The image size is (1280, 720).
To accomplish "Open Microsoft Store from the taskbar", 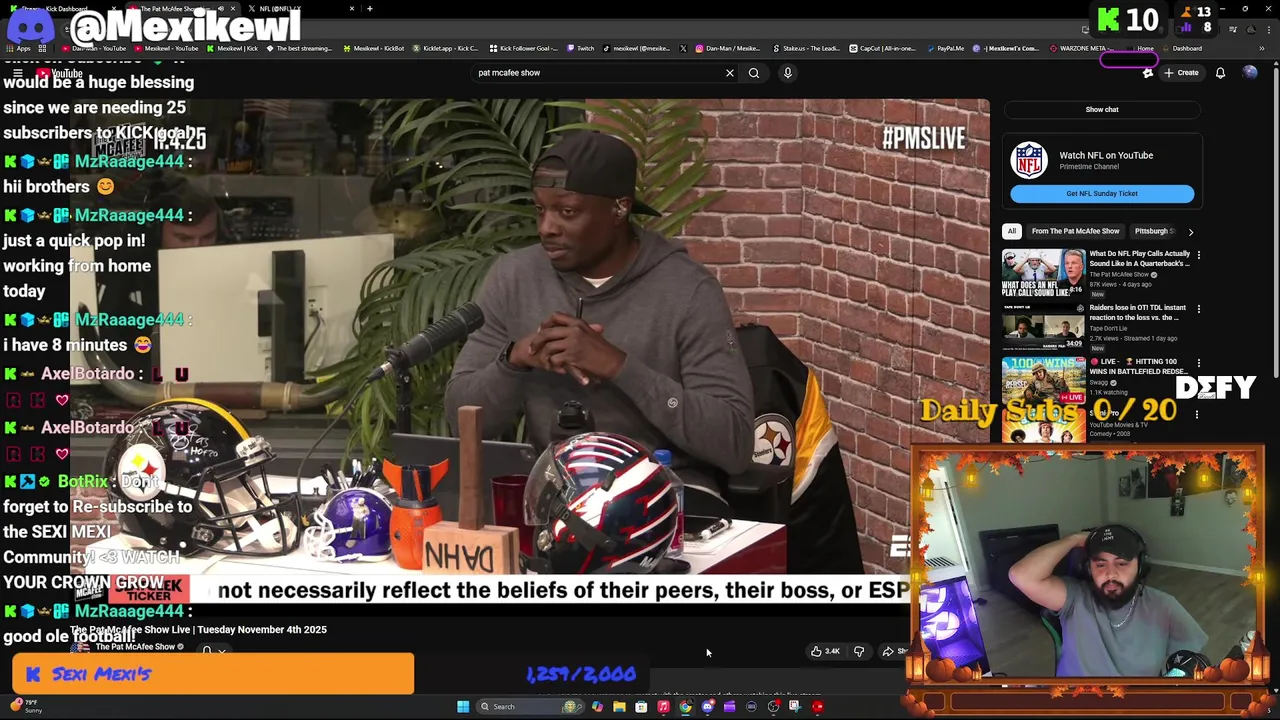I will (x=641, y=707).
